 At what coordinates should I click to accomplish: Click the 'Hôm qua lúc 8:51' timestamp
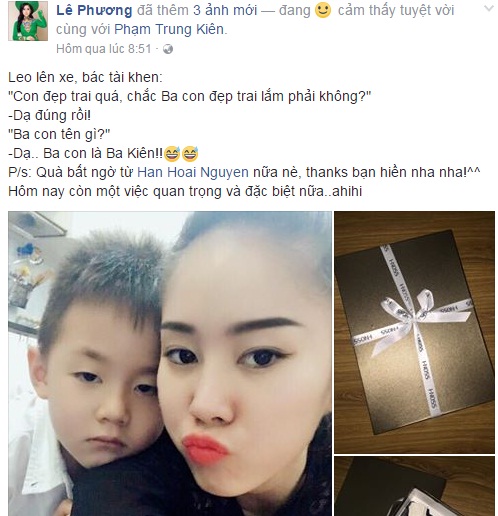(104, 49)
